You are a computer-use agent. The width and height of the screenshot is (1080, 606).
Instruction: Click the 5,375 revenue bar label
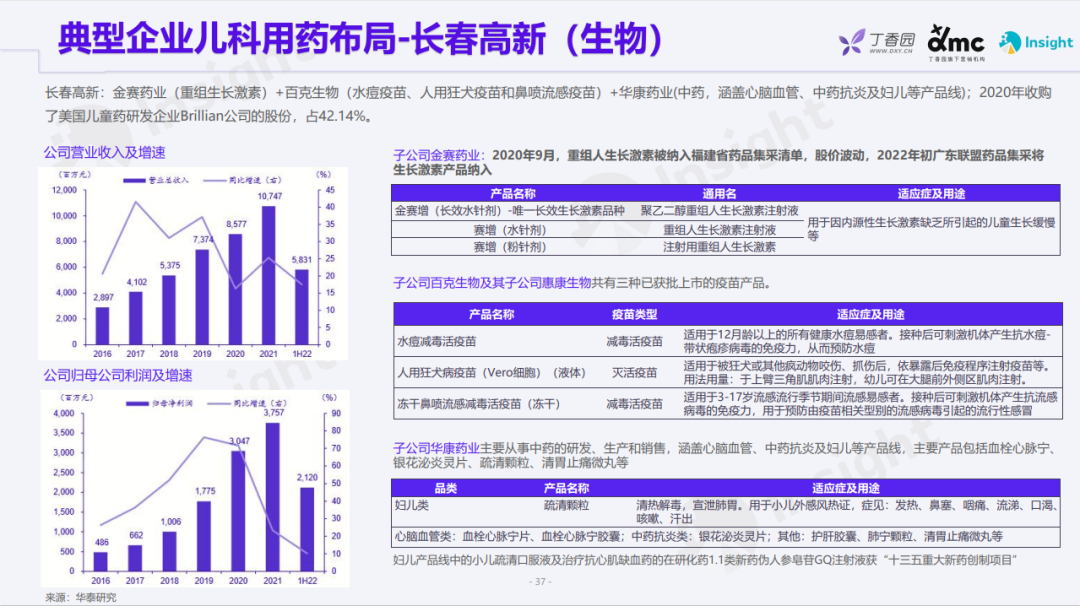[169, 265]
